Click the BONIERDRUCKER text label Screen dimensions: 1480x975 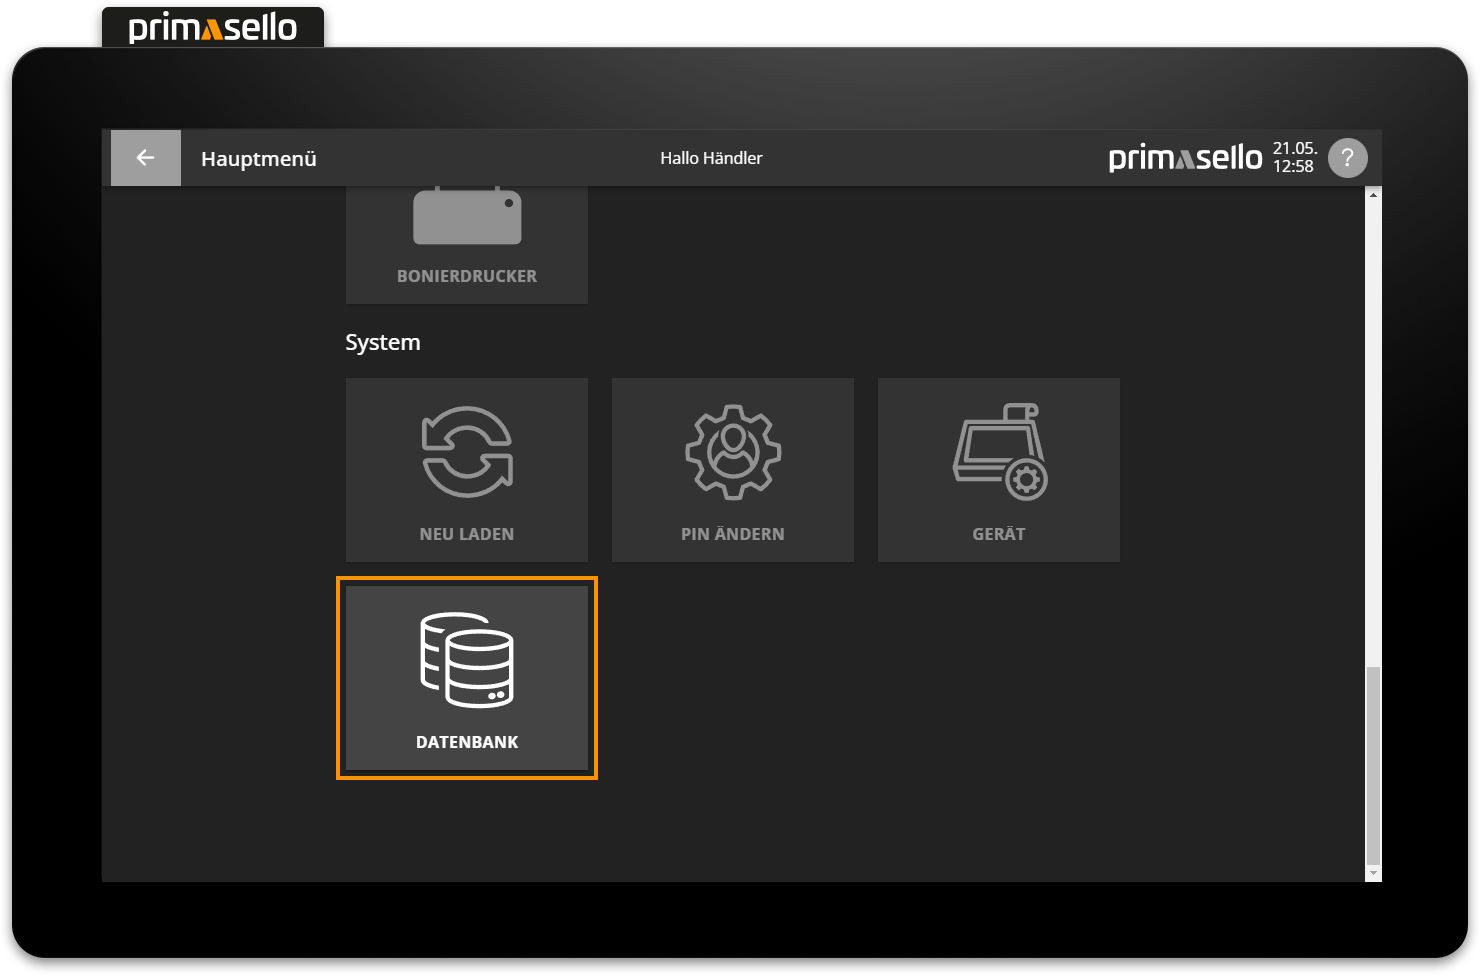(x=467, y=276)
